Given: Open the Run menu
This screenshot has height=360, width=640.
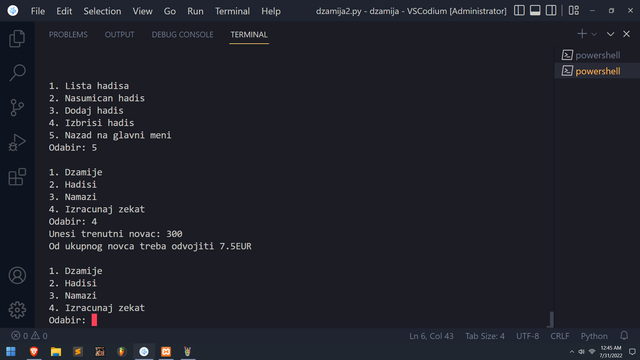Looking at the screenshot, I should point(196,11).
